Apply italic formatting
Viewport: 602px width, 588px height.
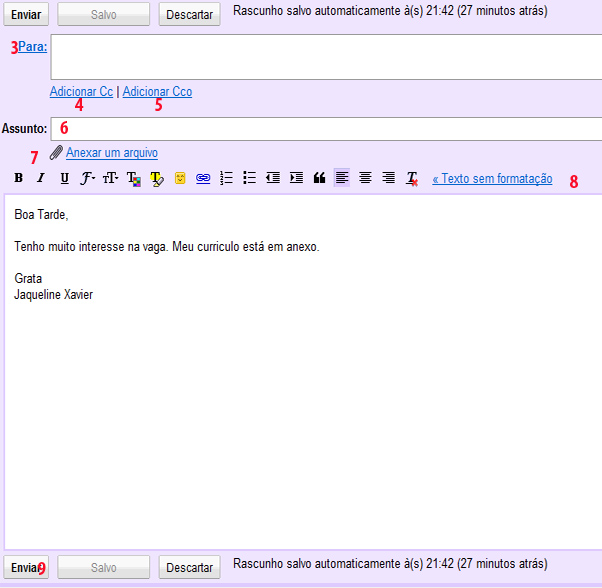(41, 178)
